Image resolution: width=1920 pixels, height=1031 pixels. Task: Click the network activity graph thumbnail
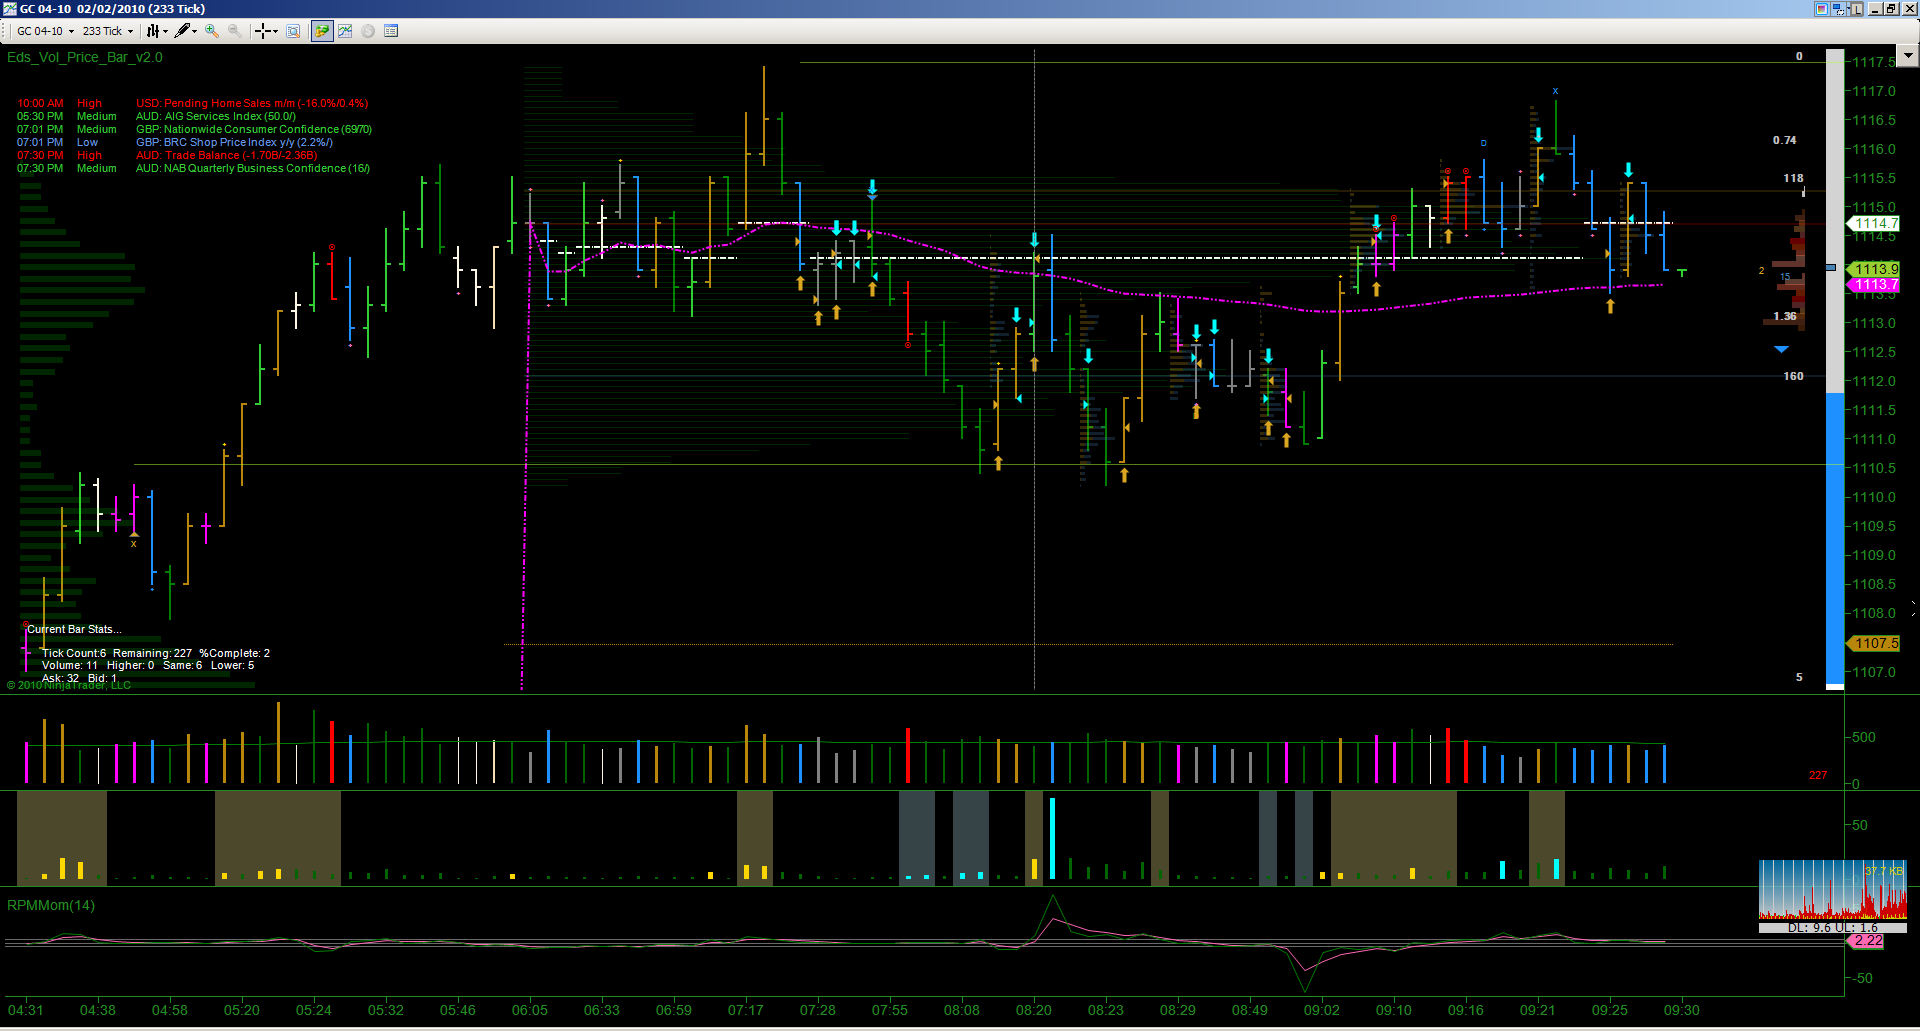click(1832, 890)
